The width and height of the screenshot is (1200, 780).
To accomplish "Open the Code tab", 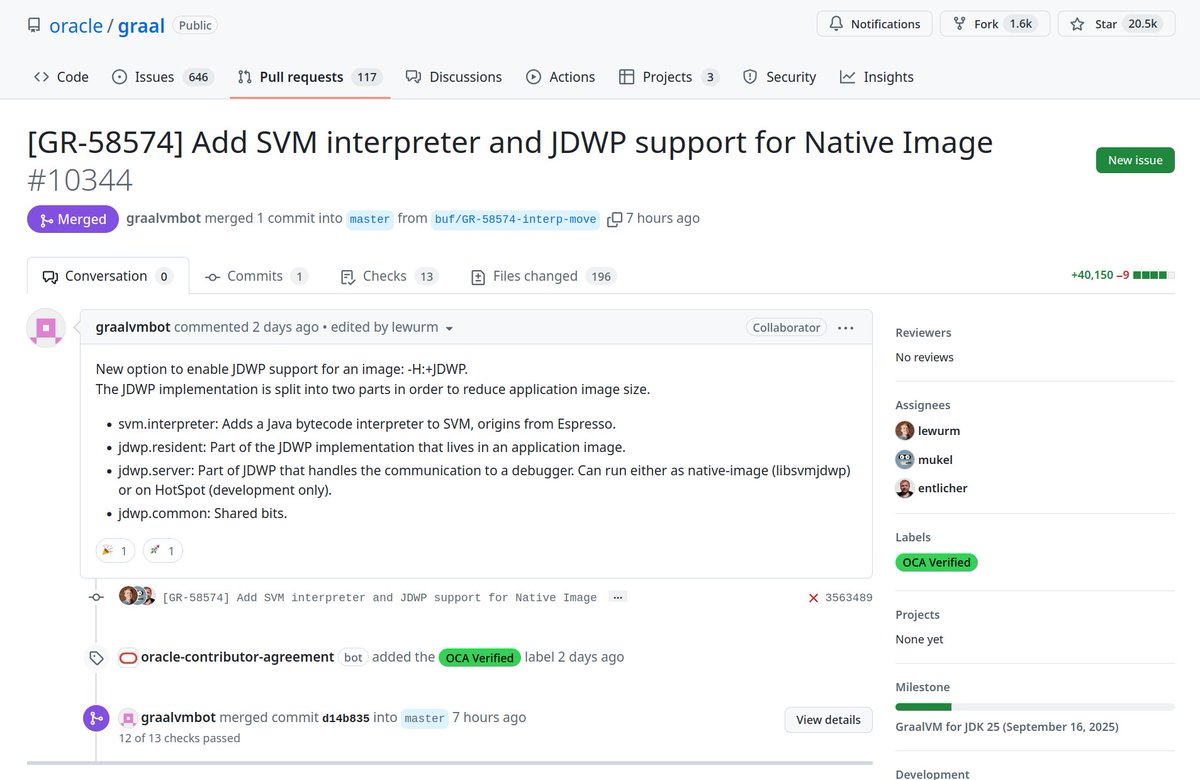I will 61,77.
